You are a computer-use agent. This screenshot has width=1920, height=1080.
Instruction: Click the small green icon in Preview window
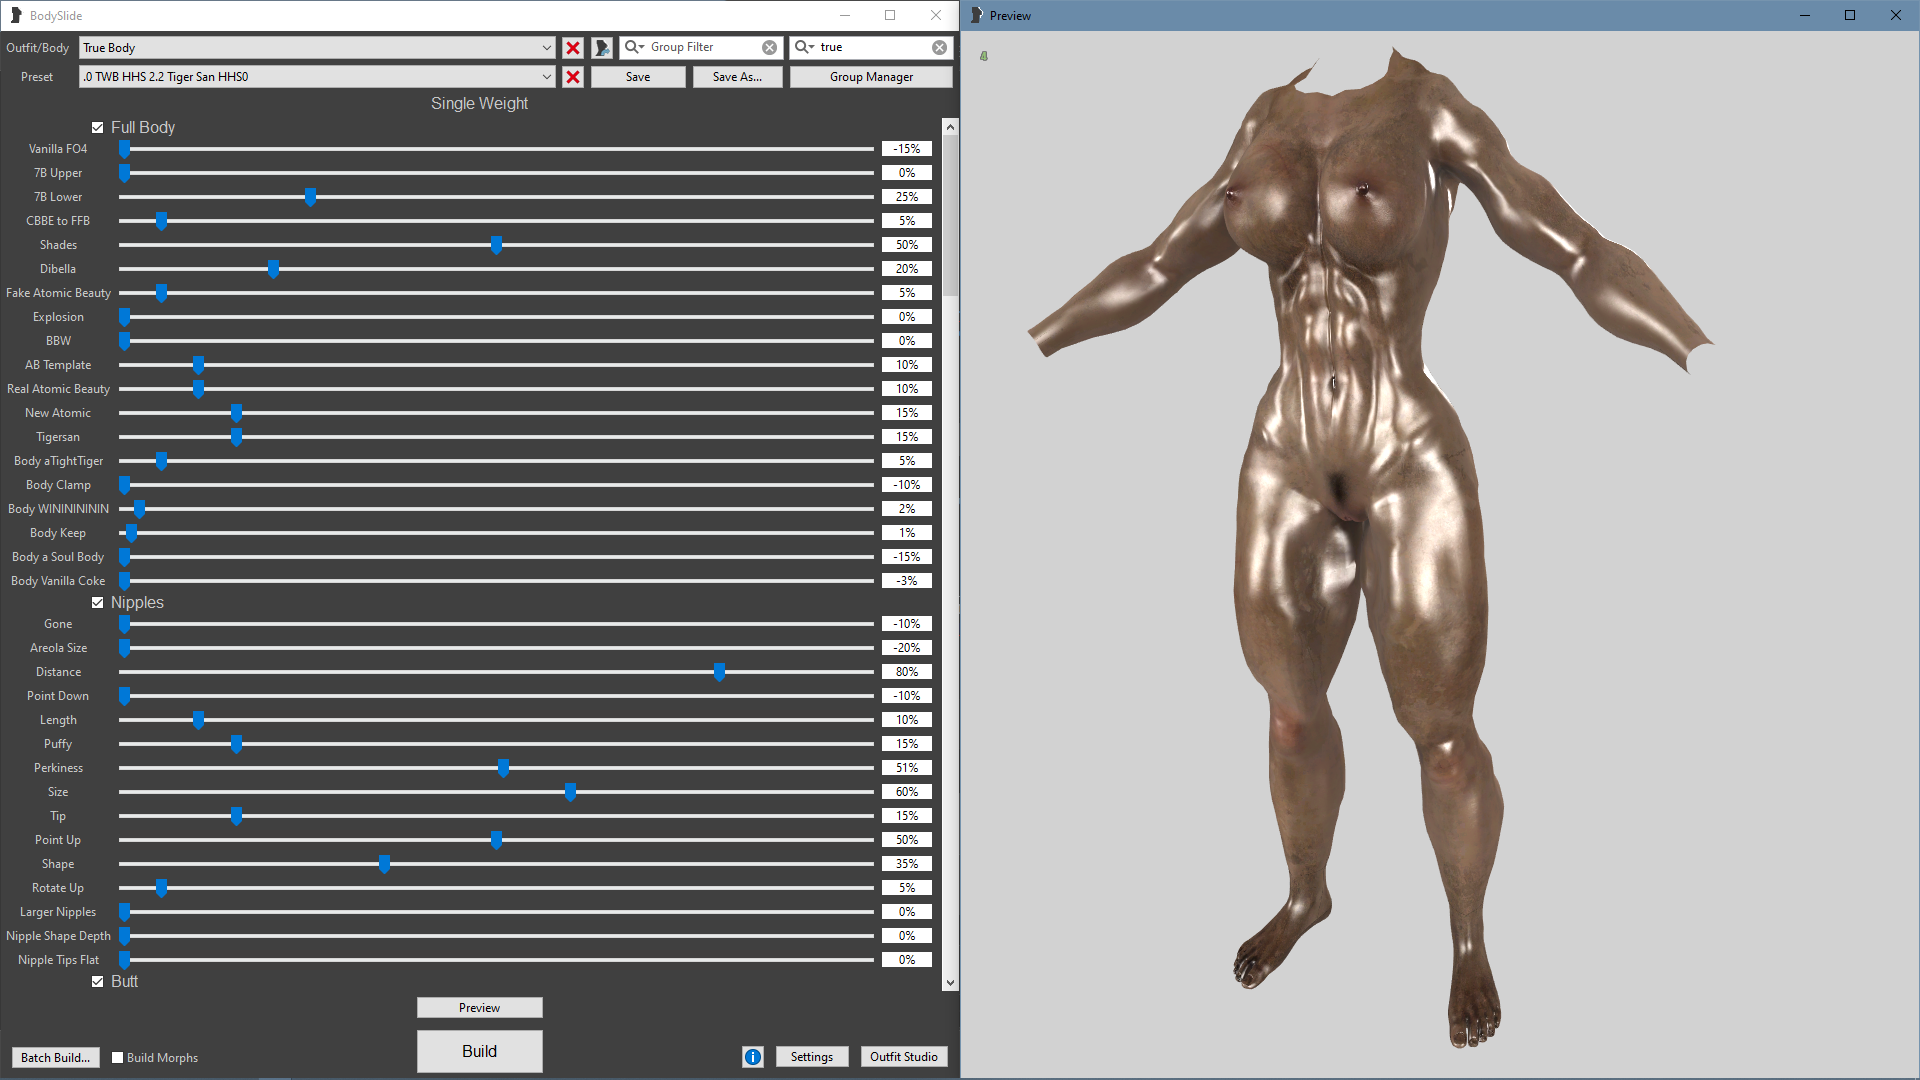tap(984, 56)
